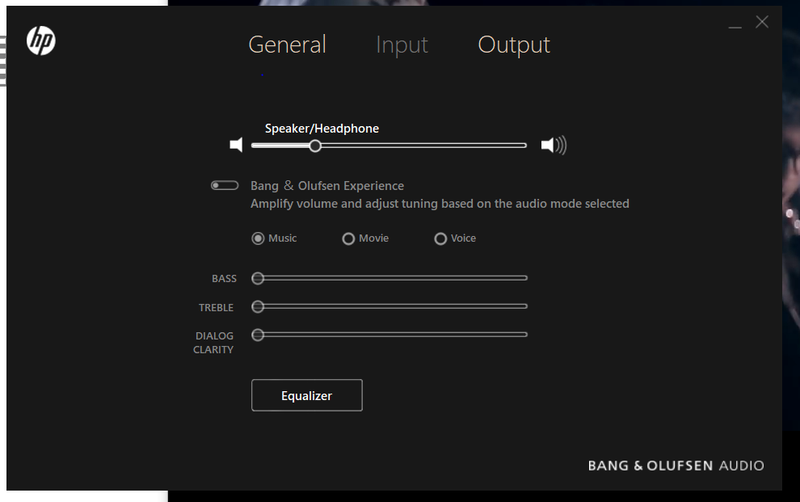Click the Bang & Olufsen Experience label text

327,186
